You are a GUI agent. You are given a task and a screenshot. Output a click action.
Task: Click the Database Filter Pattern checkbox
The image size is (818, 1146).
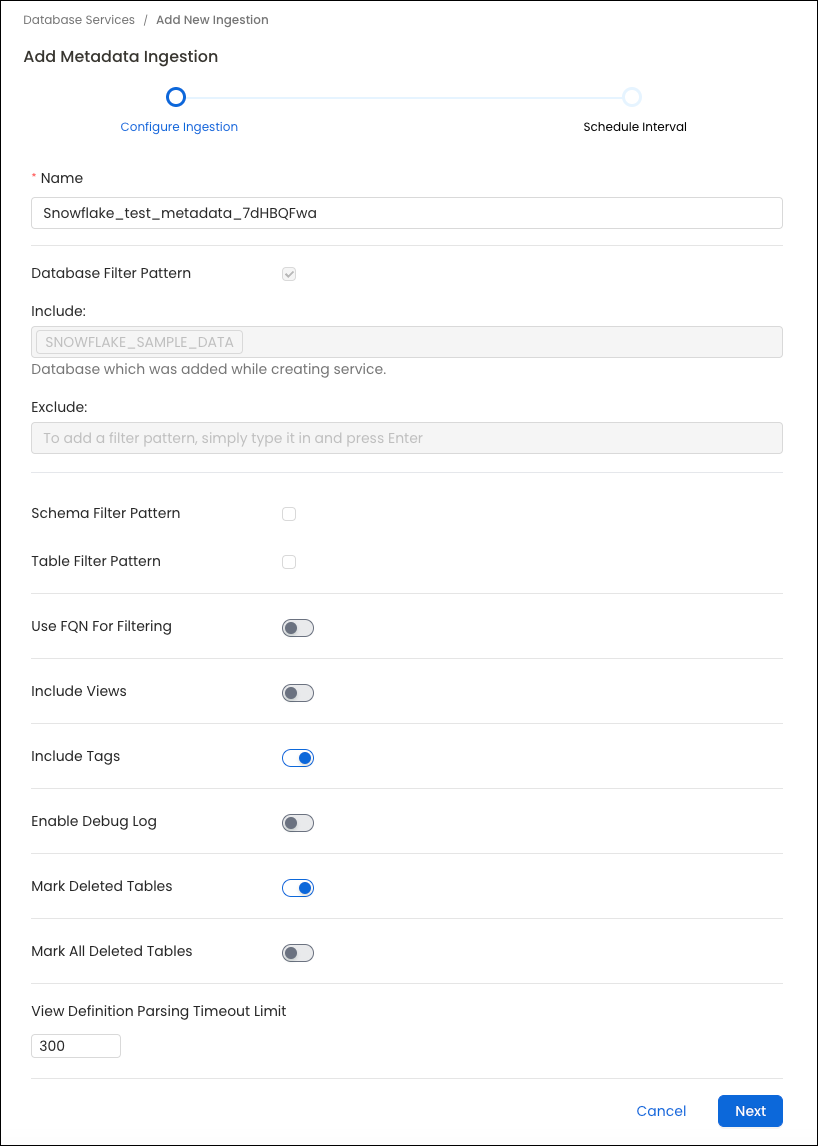[x=289, y=273]
